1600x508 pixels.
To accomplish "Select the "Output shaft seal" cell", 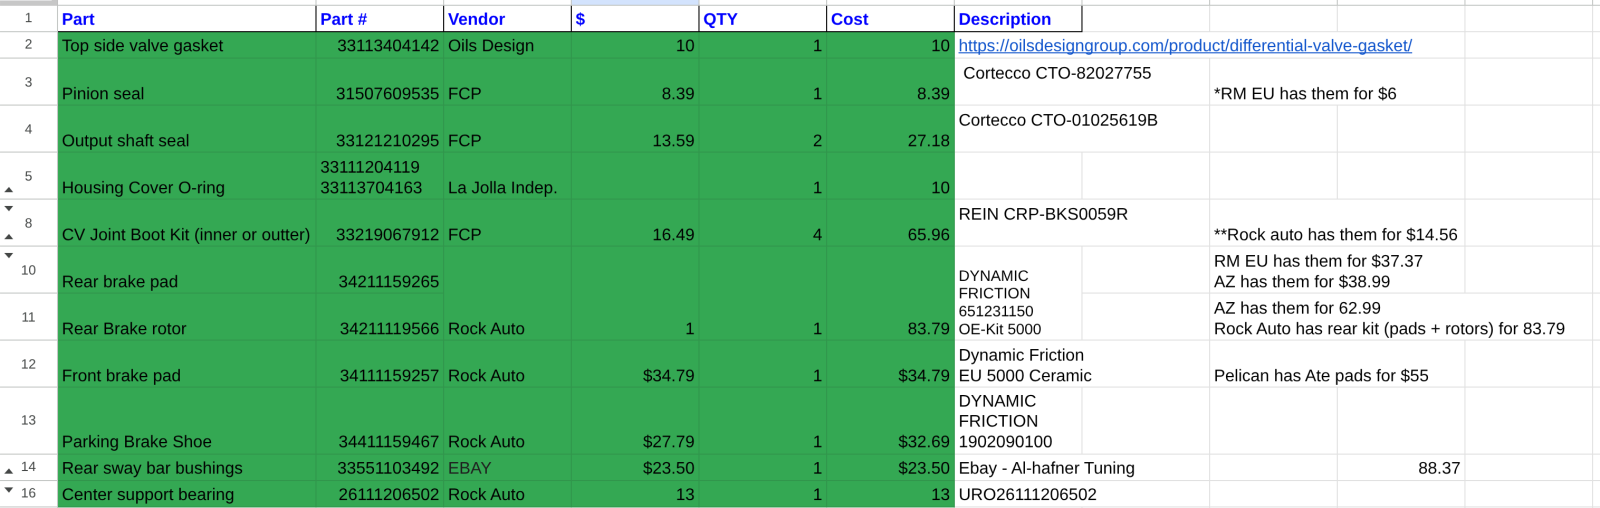I will tap(186, 129).
